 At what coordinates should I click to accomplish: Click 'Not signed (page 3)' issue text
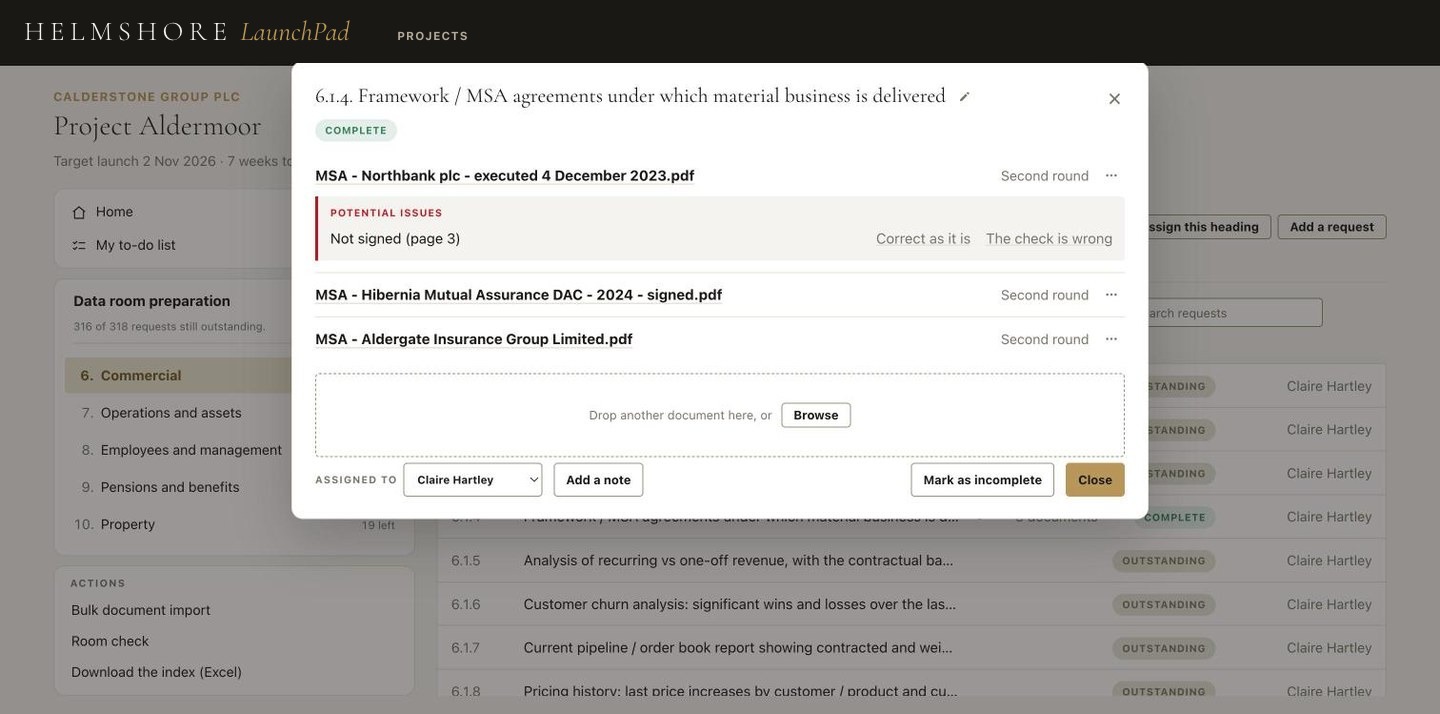(x=395, y=238)
